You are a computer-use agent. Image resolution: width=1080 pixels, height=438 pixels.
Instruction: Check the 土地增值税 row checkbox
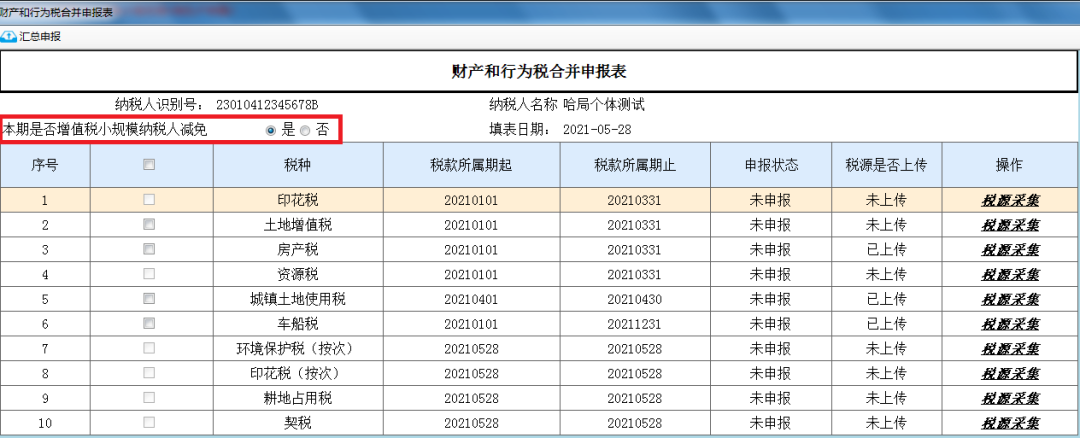pyautogui.click(x=149, y=225)
